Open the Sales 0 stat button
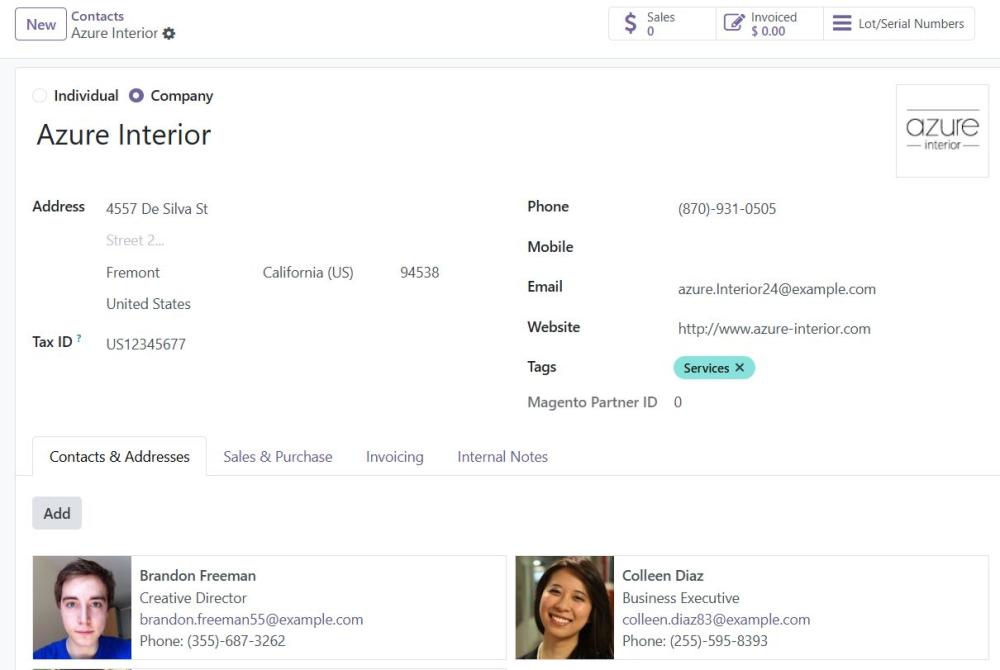Screen dimensions: 1000x670 (x=662, y=24)
